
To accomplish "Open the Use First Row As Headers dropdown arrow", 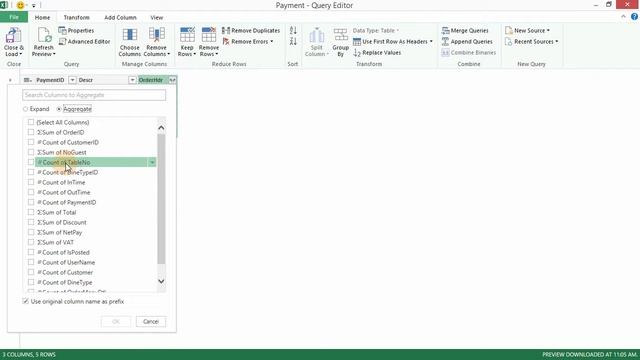I will [431, 42].
